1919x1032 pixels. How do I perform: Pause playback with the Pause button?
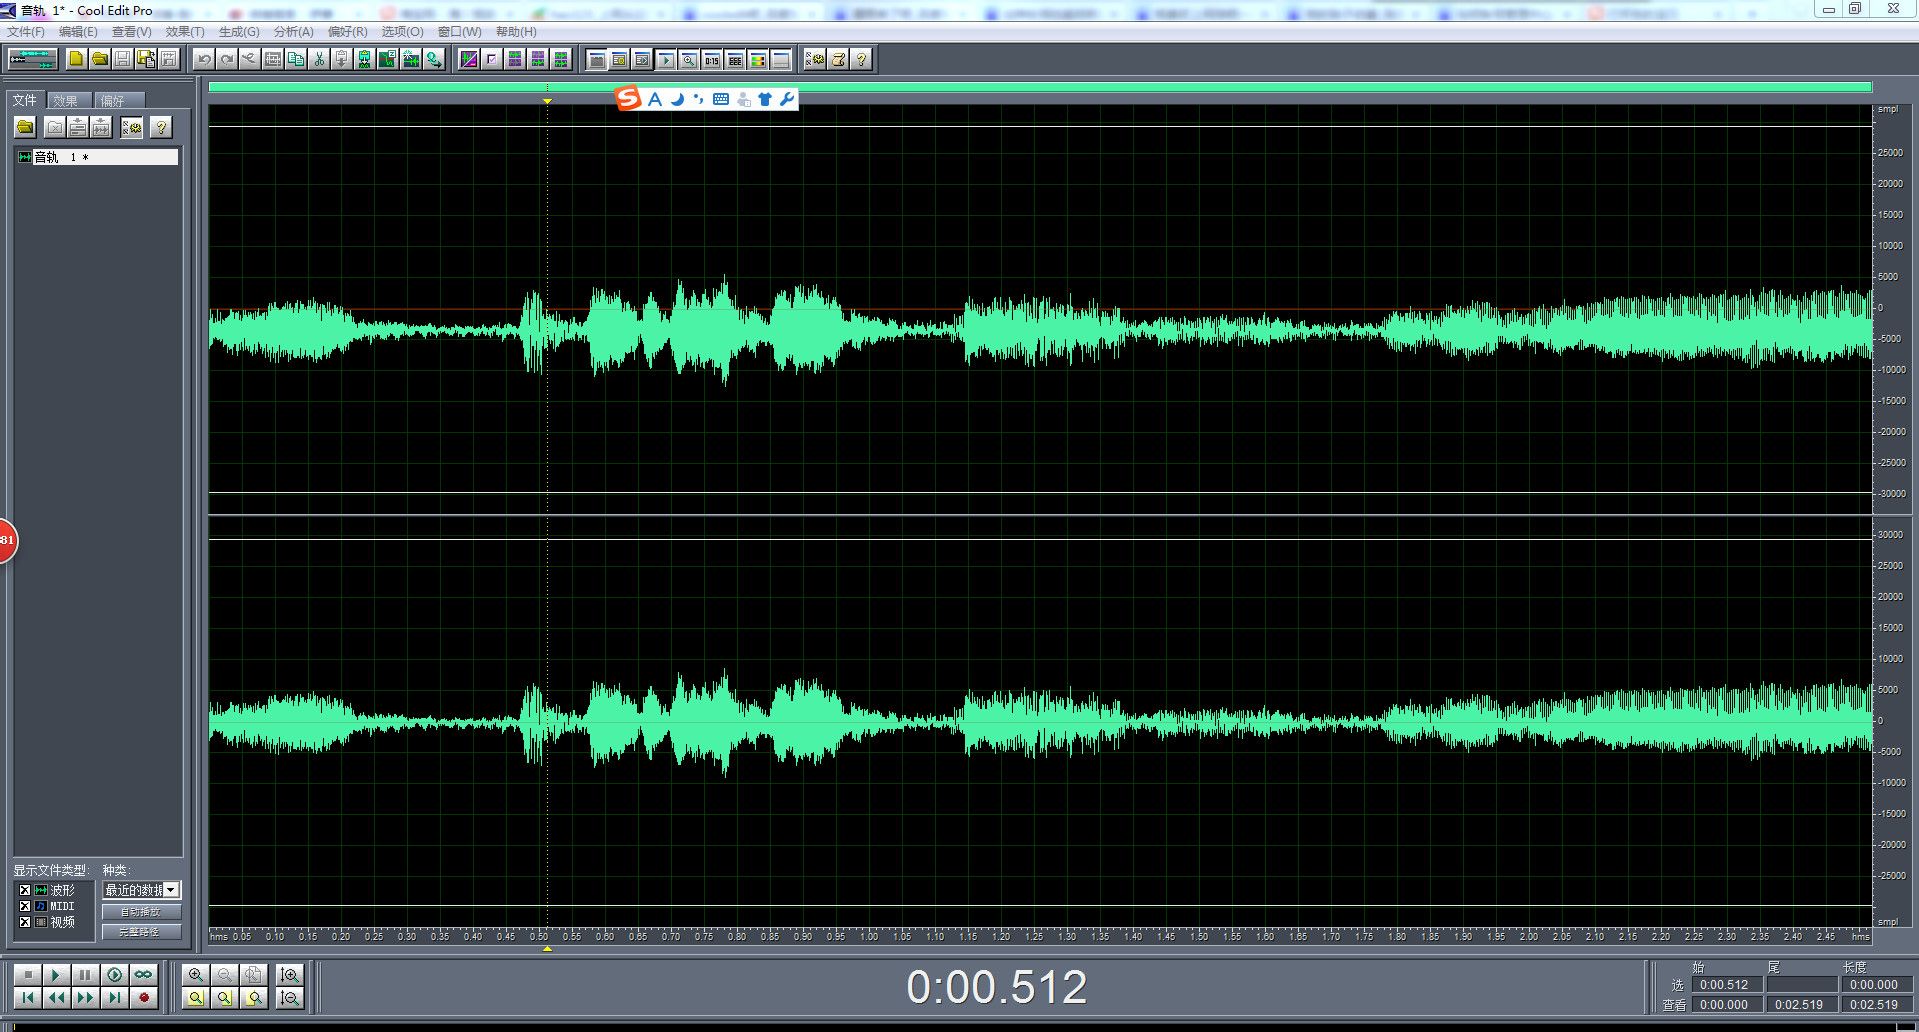click(86, 974)
